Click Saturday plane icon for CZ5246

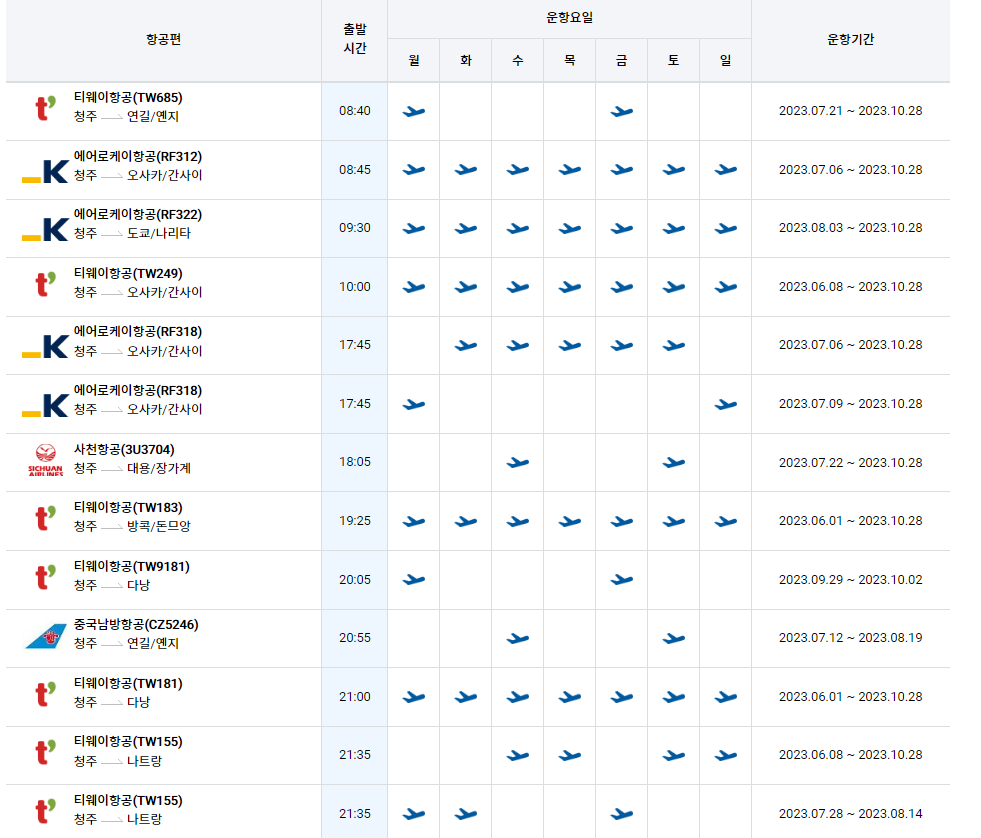pos(673,638)
